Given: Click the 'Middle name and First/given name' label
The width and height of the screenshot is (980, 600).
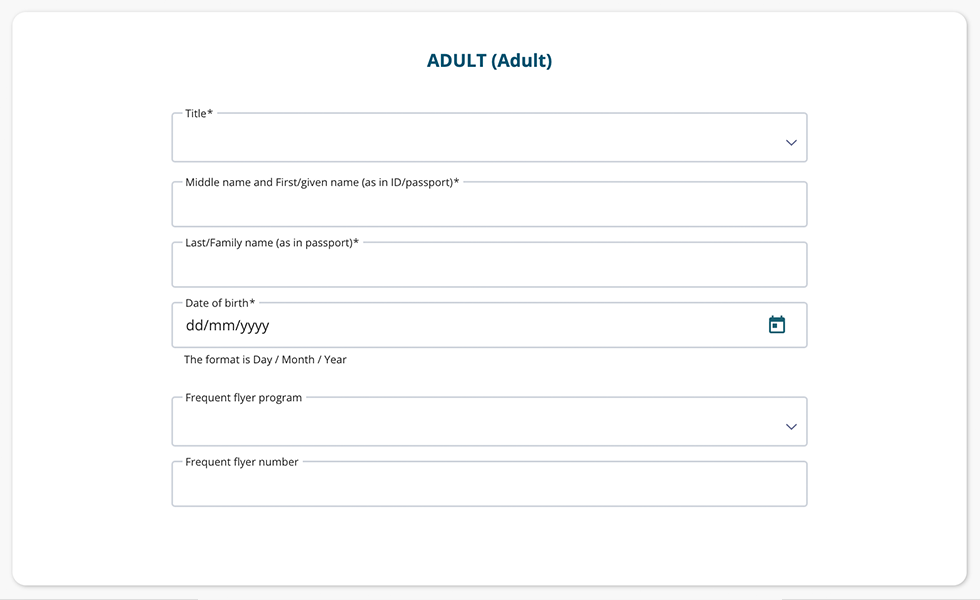Looking at the screenshot, I should pos(322,183).
